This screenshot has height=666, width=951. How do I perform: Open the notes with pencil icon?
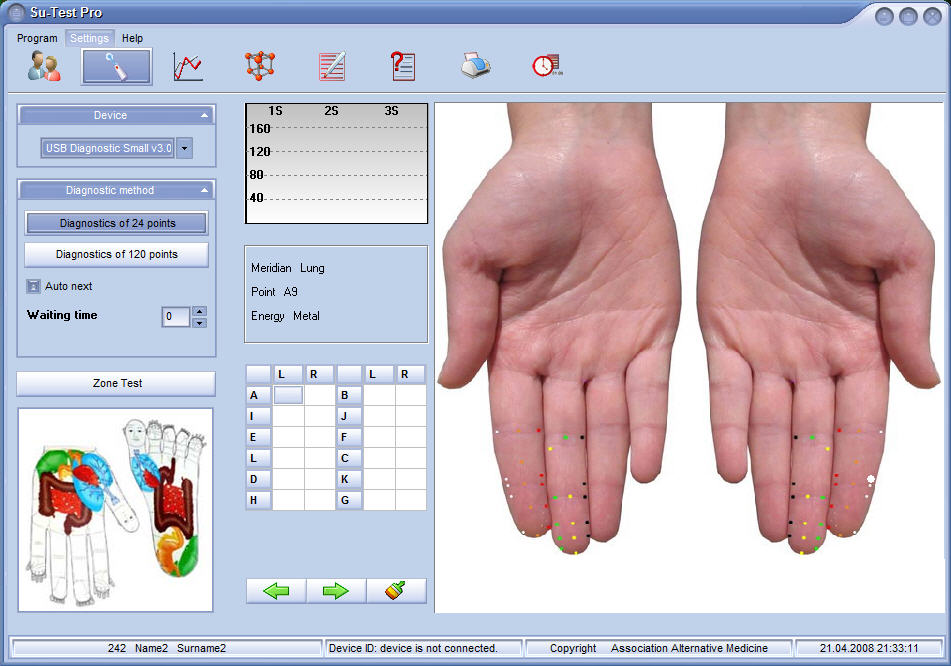[x=332, y=67]
